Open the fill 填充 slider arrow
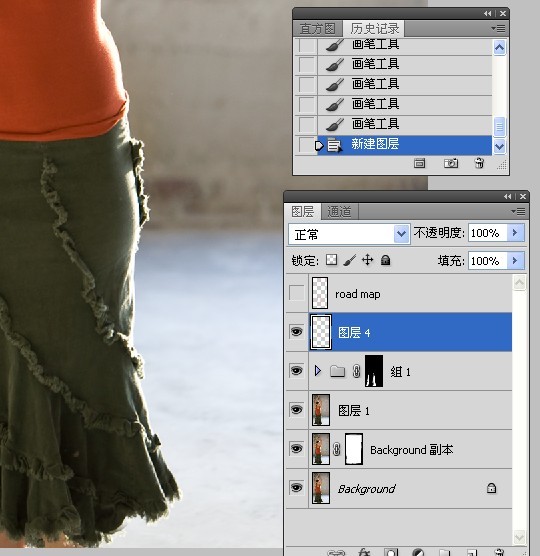 515,261
